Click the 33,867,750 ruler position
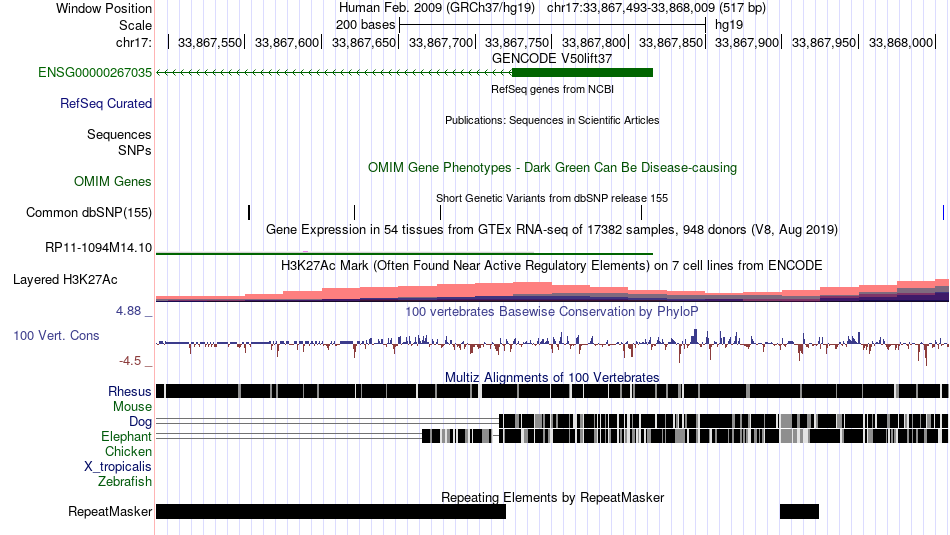The width and height of the screenshot is (950, 535). pos(517,43)
